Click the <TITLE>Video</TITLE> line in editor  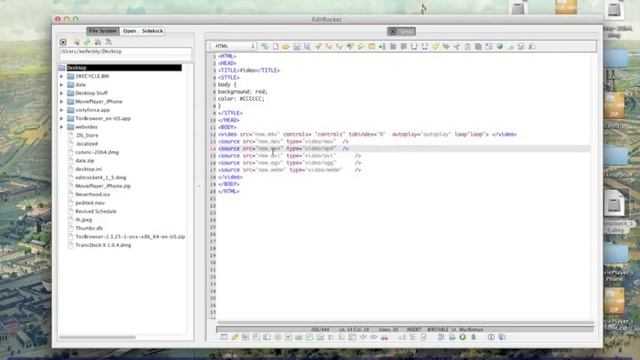[249, 71]
